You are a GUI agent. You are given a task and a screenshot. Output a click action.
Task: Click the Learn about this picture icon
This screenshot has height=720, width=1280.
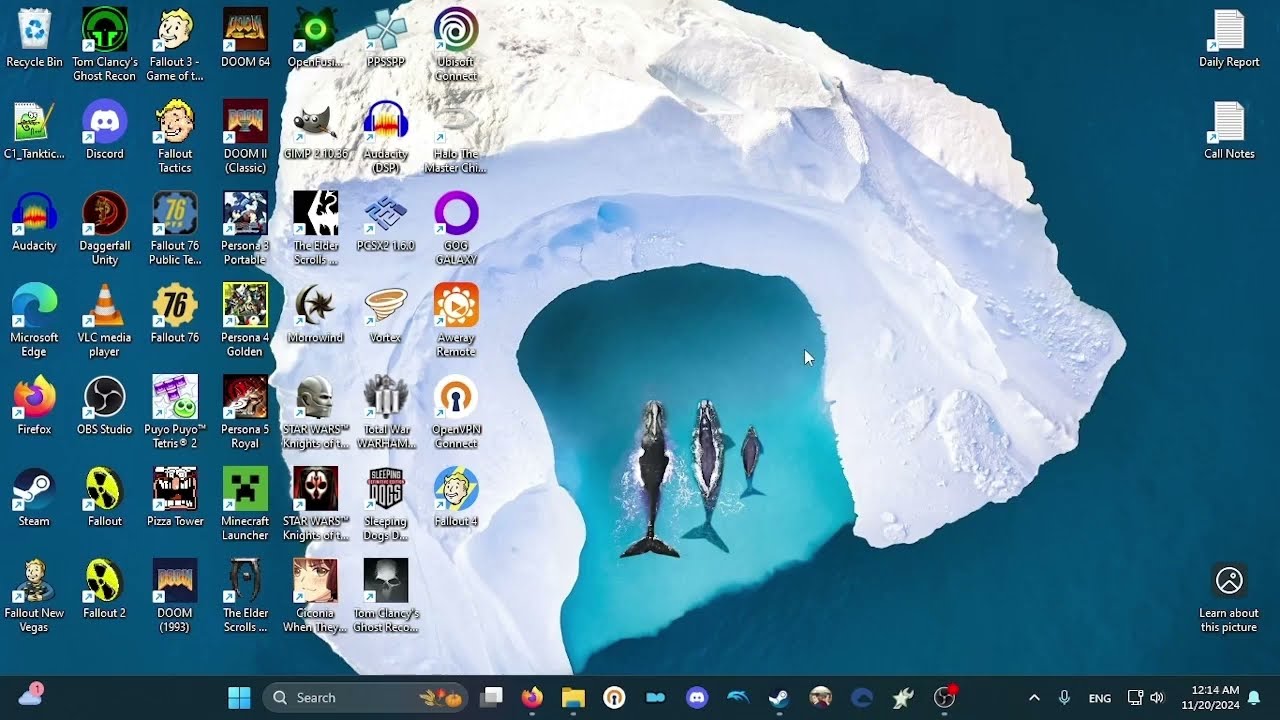click(x=1229, y=599)
